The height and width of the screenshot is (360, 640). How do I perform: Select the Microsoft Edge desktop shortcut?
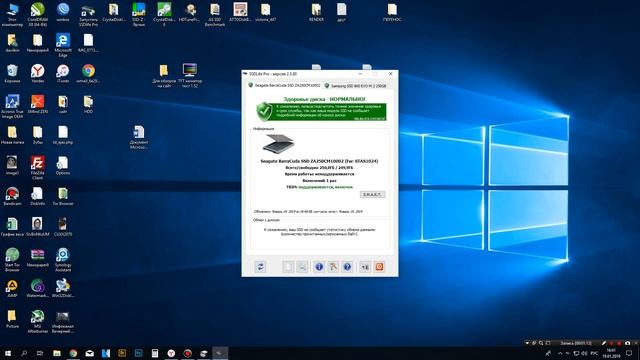[x=63, y=45]
